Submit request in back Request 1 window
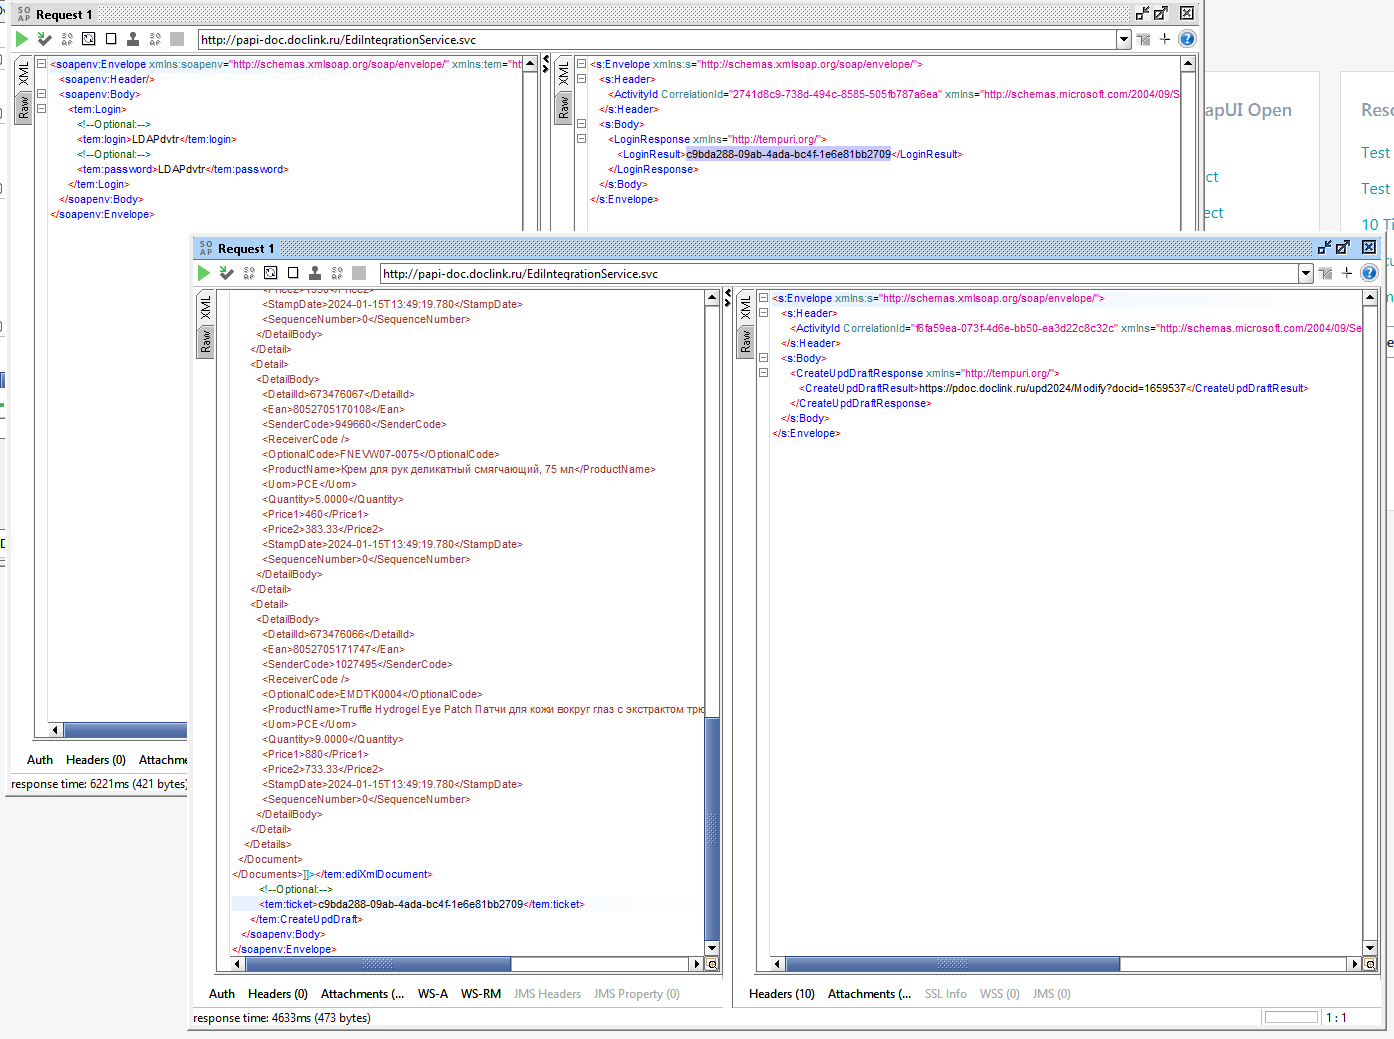 [22, 39]
